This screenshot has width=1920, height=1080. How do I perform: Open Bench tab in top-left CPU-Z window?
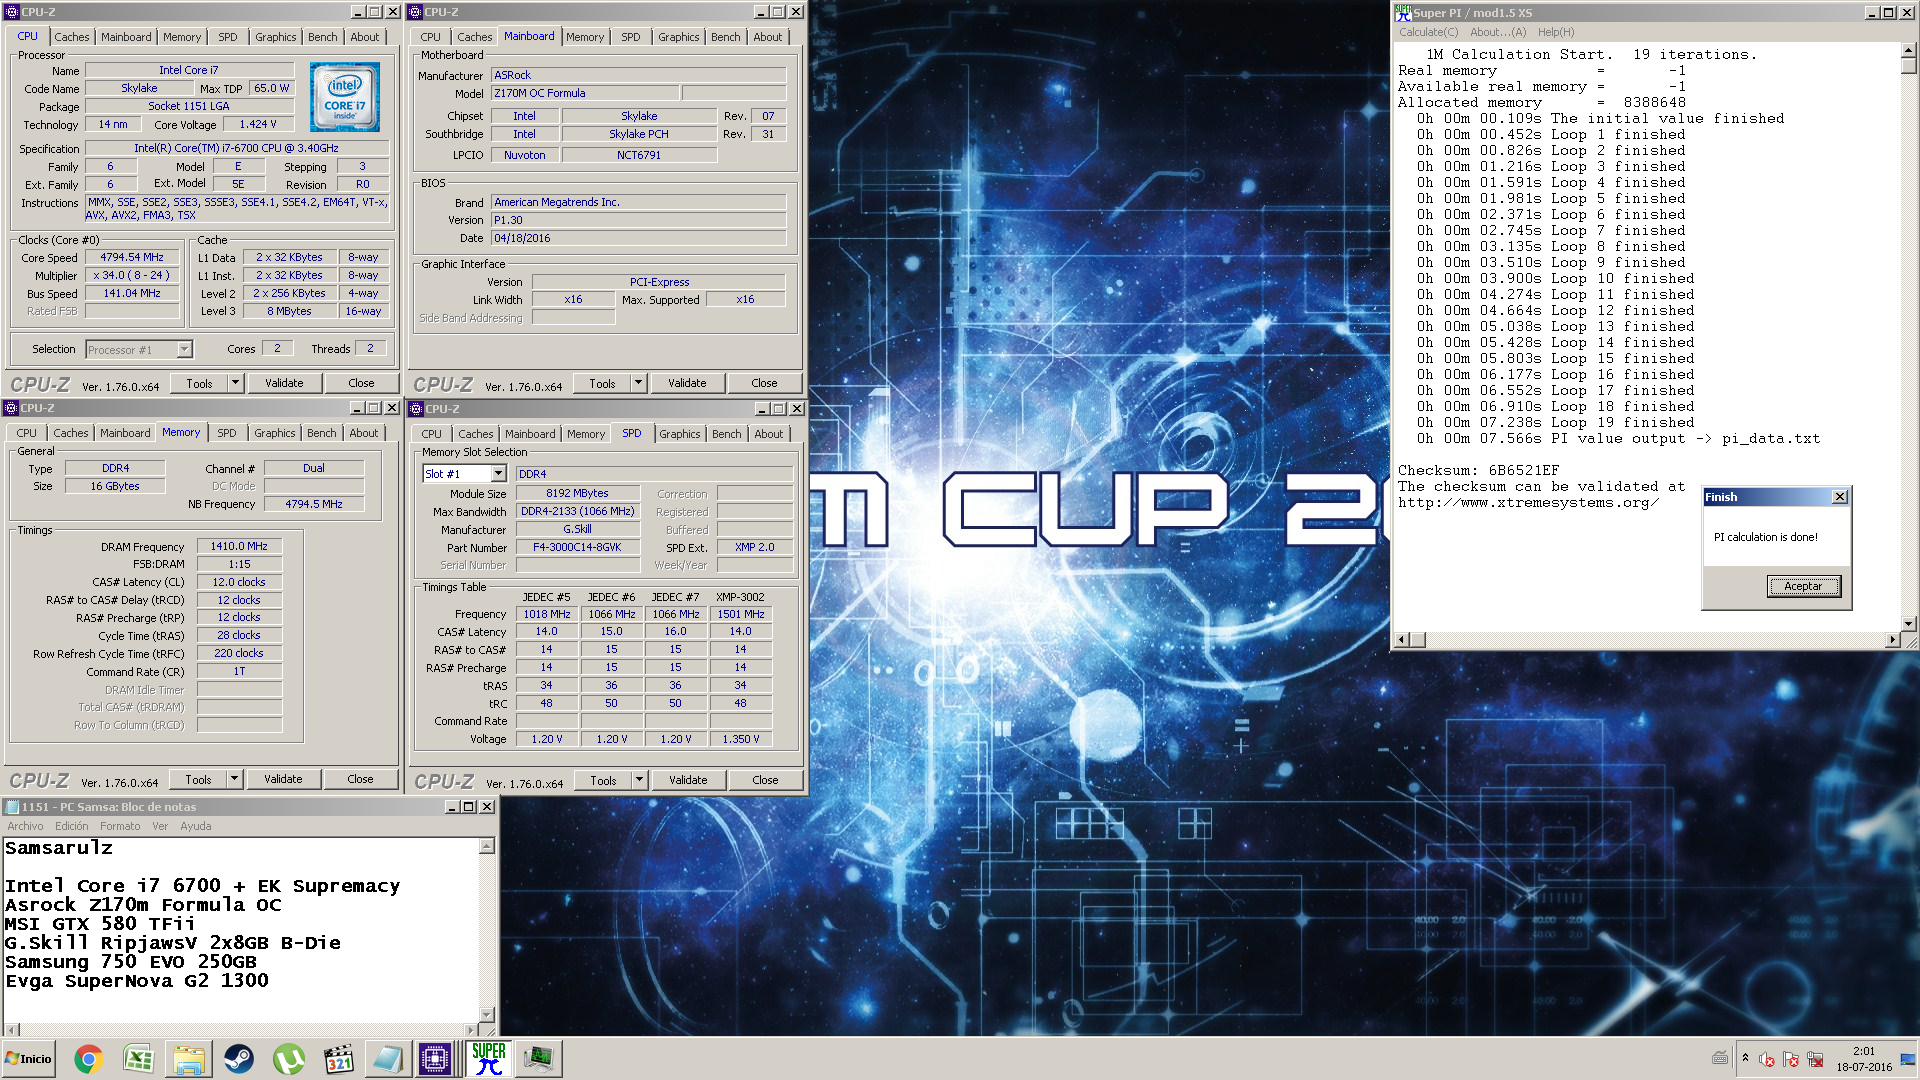pos(323,37)
